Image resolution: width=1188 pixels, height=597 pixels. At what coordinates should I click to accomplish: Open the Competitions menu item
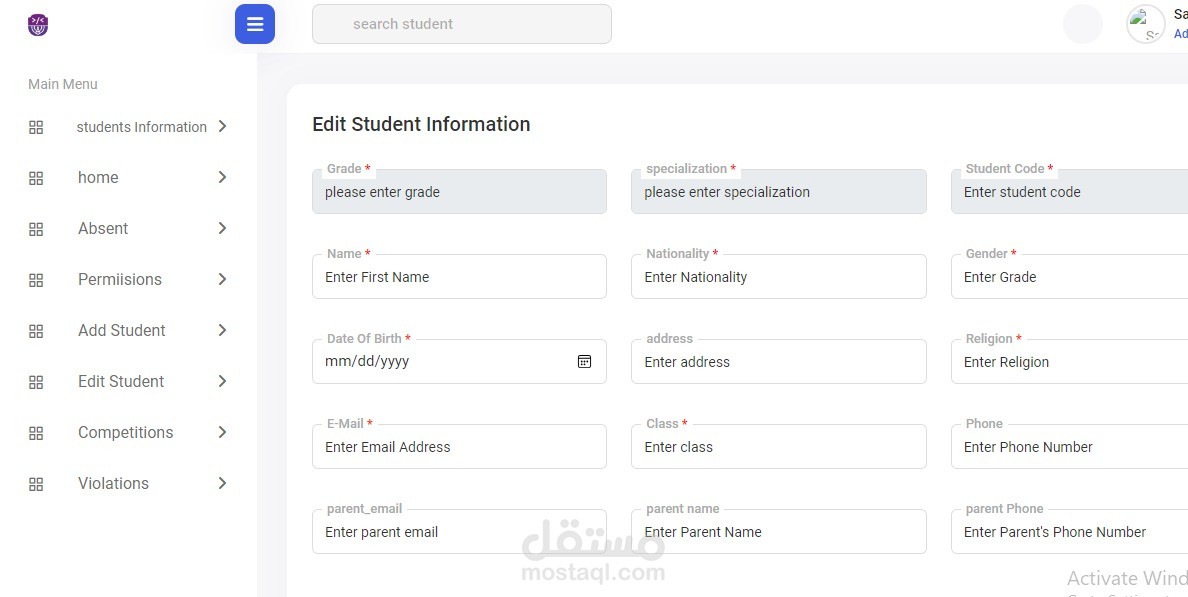tap(125, 432)
